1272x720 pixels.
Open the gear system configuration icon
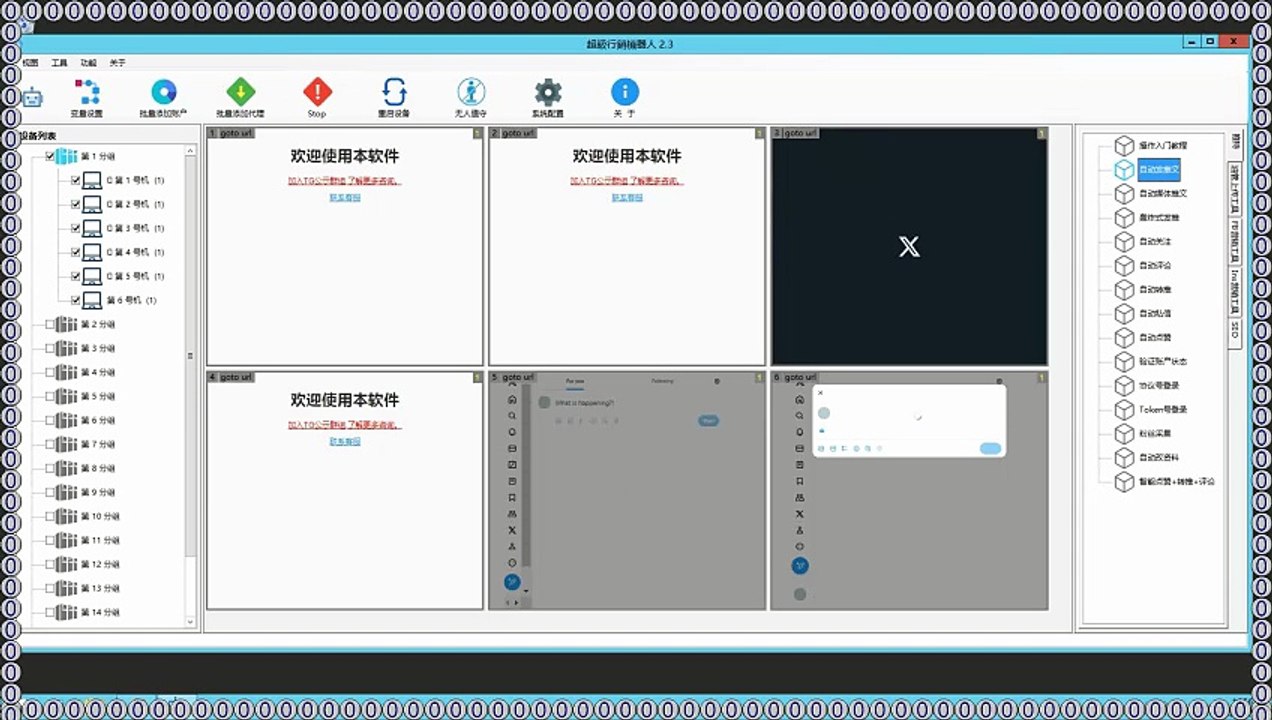[548, 92]
